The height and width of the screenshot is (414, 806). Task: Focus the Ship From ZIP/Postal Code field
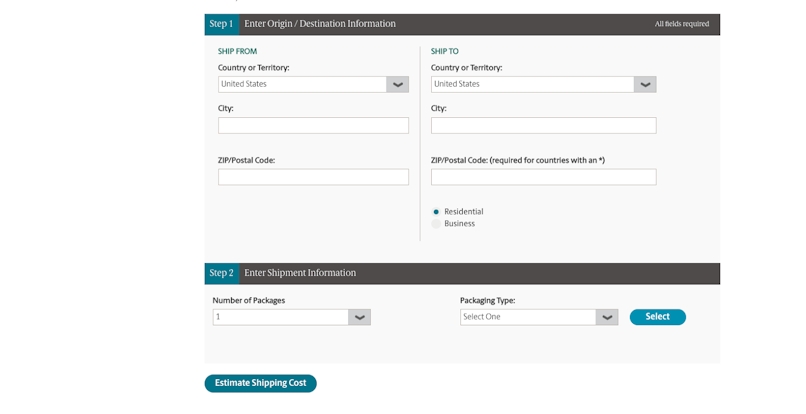(x=313, y=177)
